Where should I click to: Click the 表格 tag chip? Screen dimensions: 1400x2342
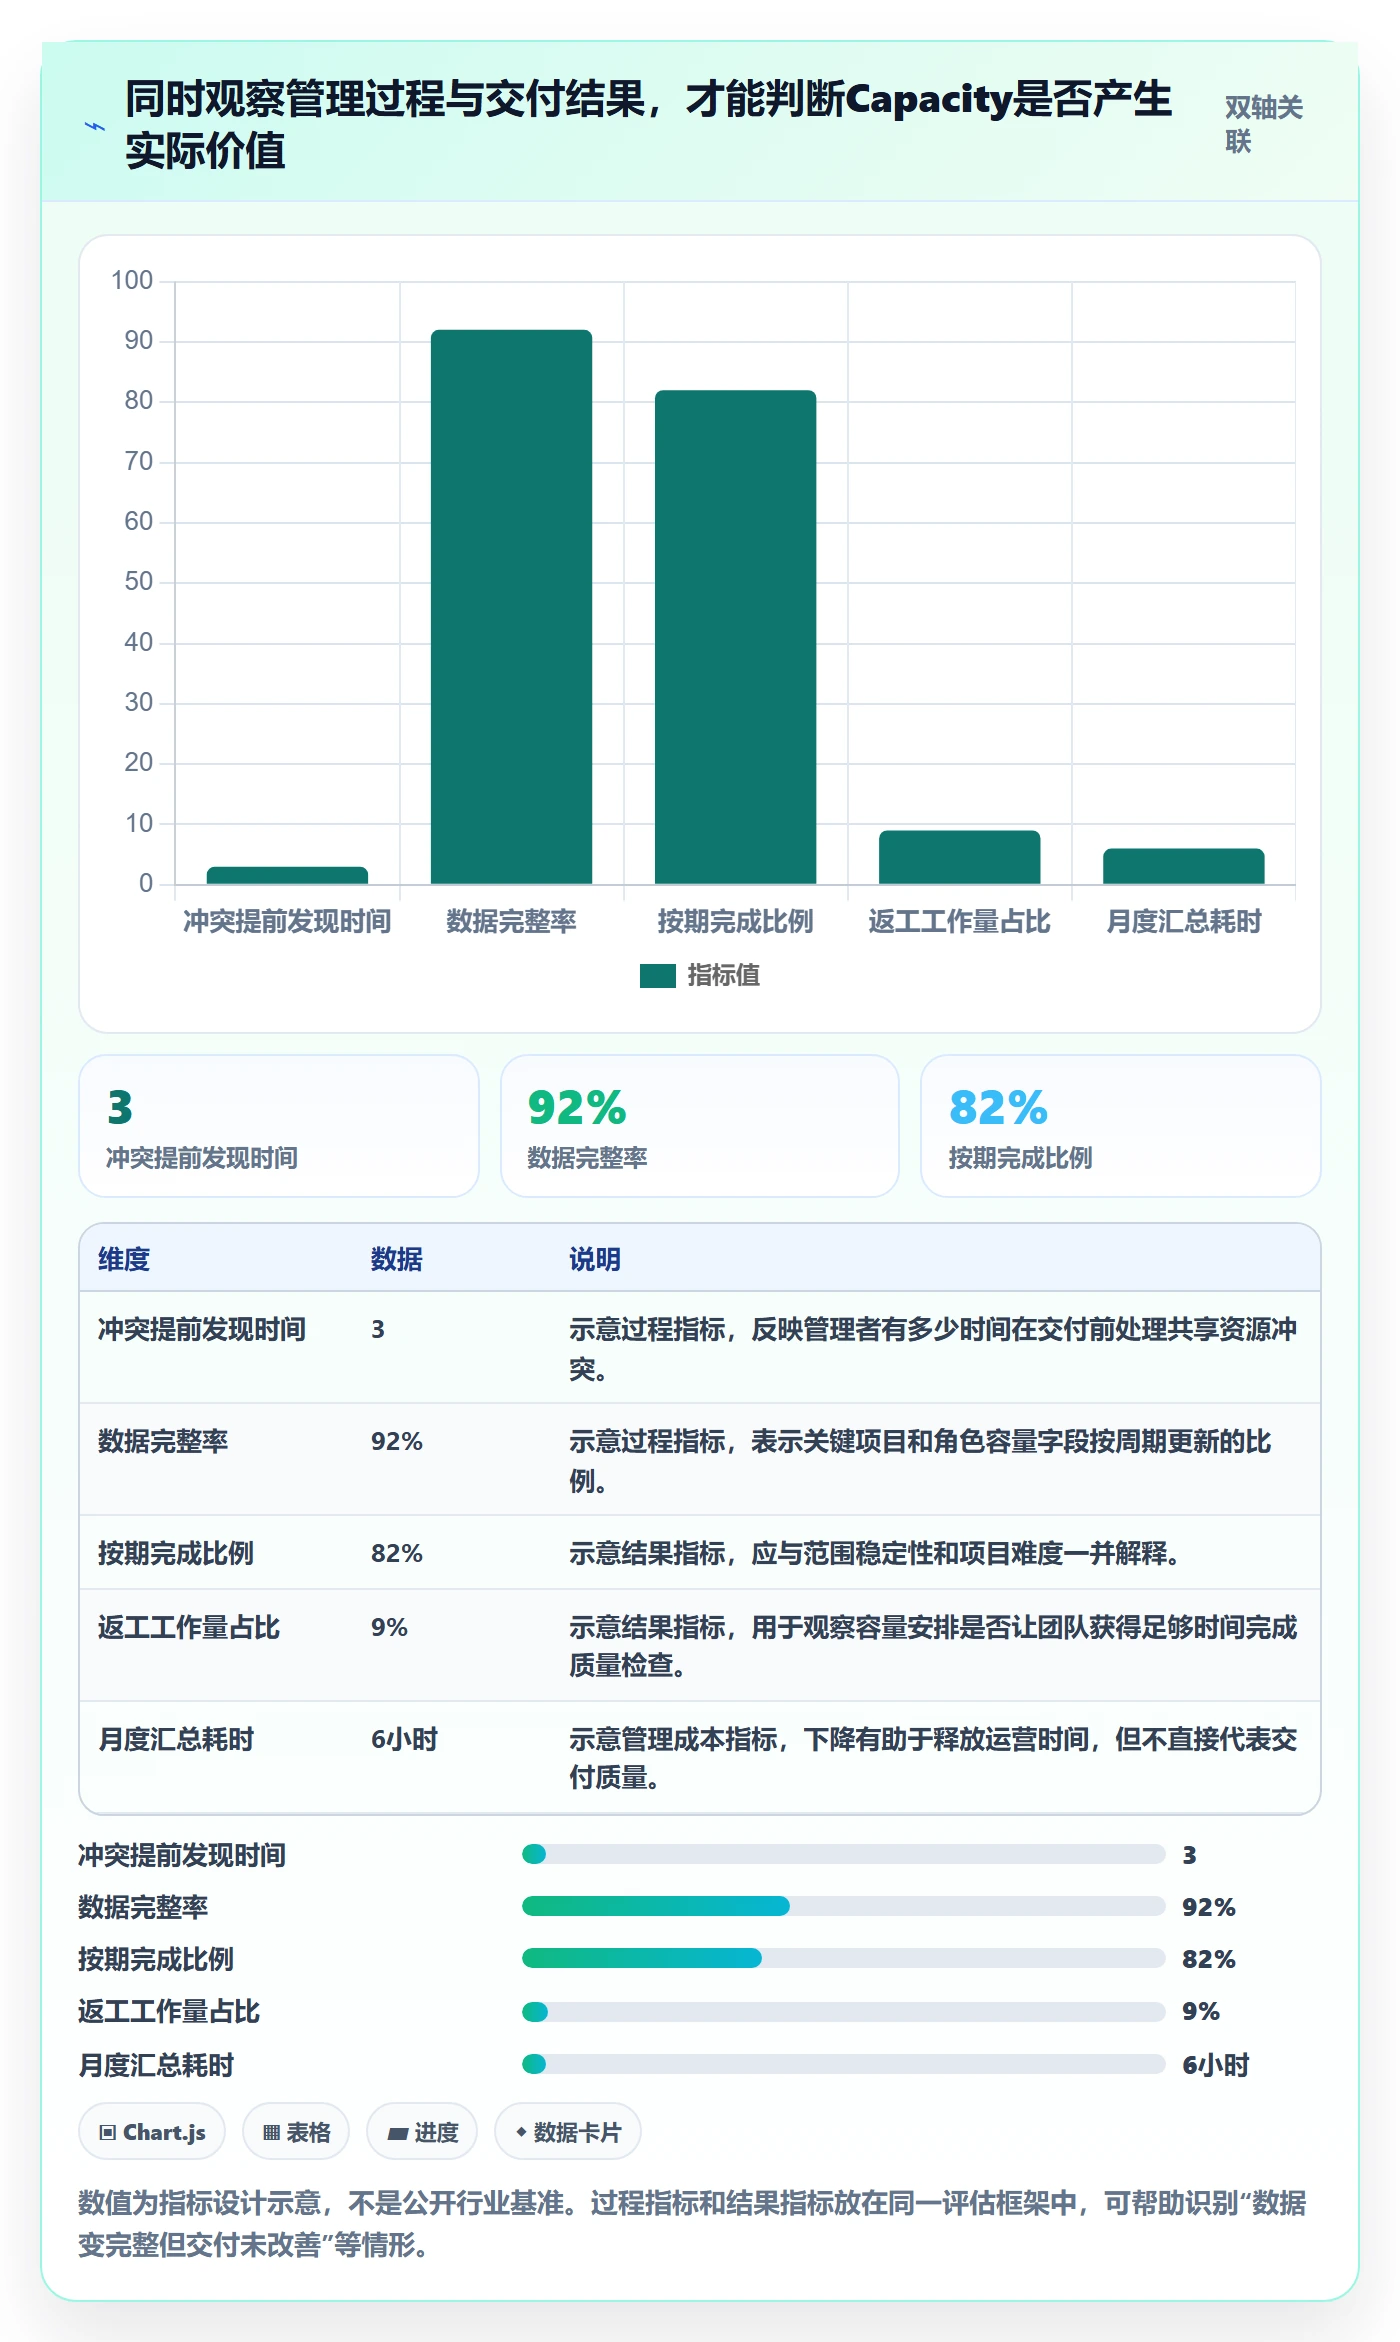(x=296, y=2132)
